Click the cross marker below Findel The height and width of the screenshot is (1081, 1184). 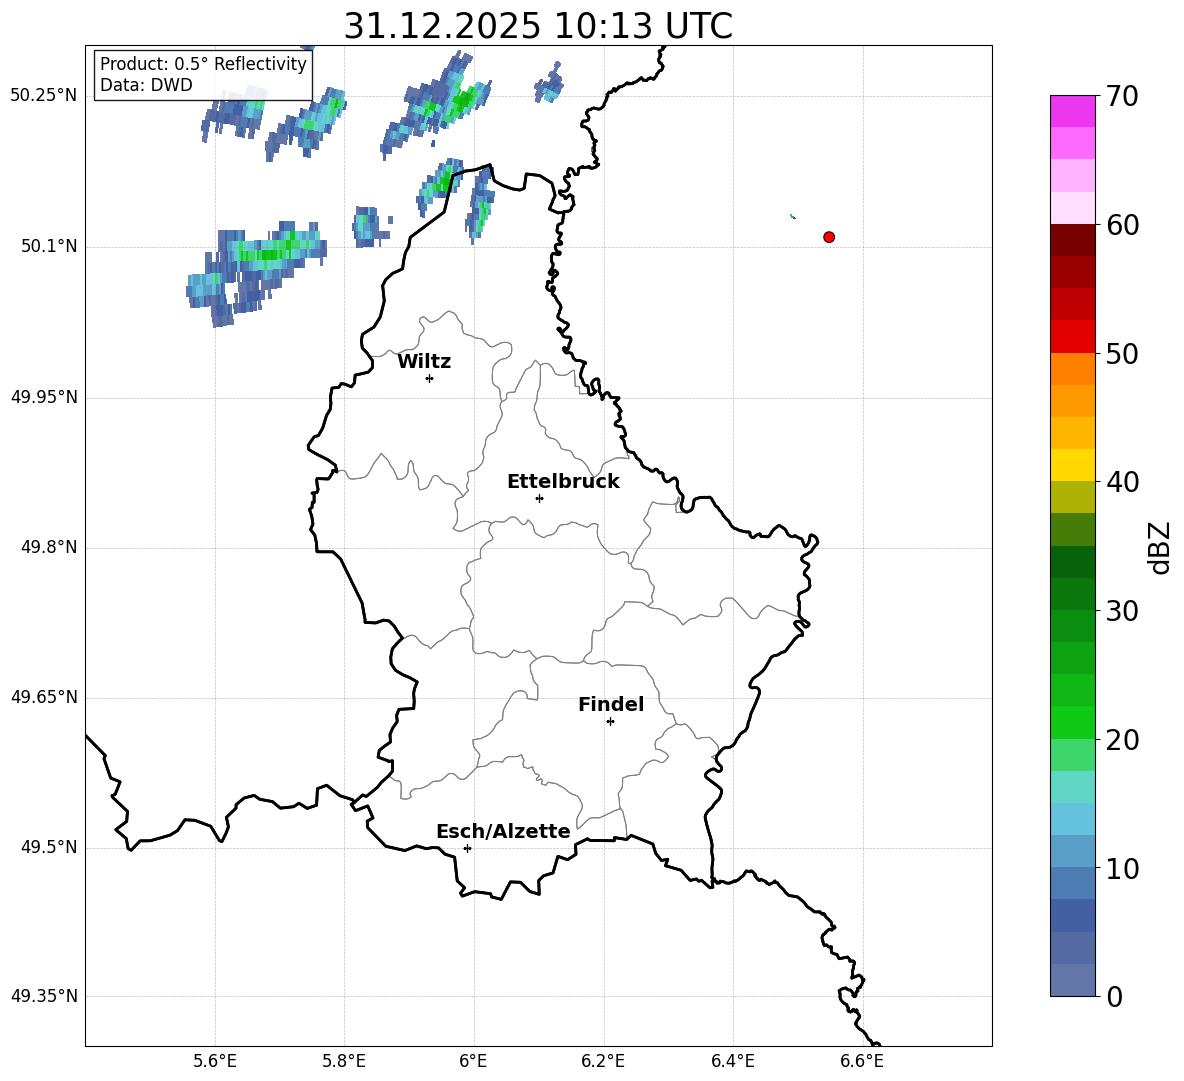point(610,722)
